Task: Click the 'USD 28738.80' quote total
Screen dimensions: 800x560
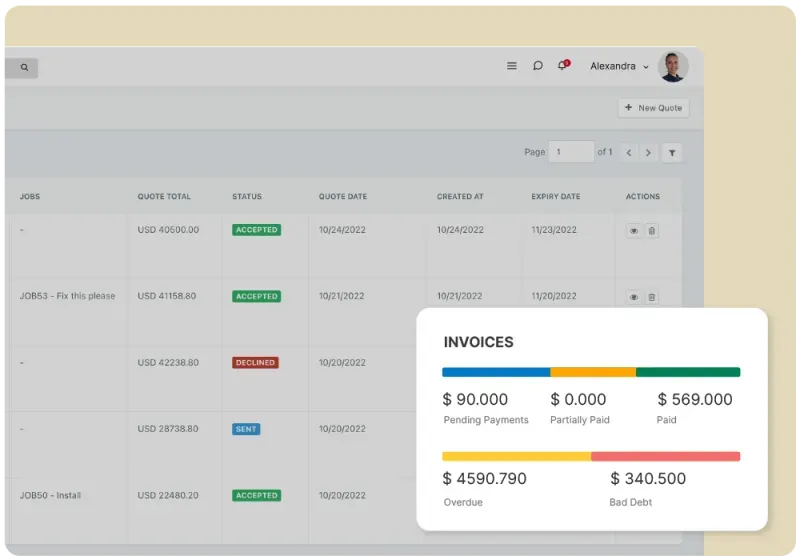Action: click(x=168, y=428)
